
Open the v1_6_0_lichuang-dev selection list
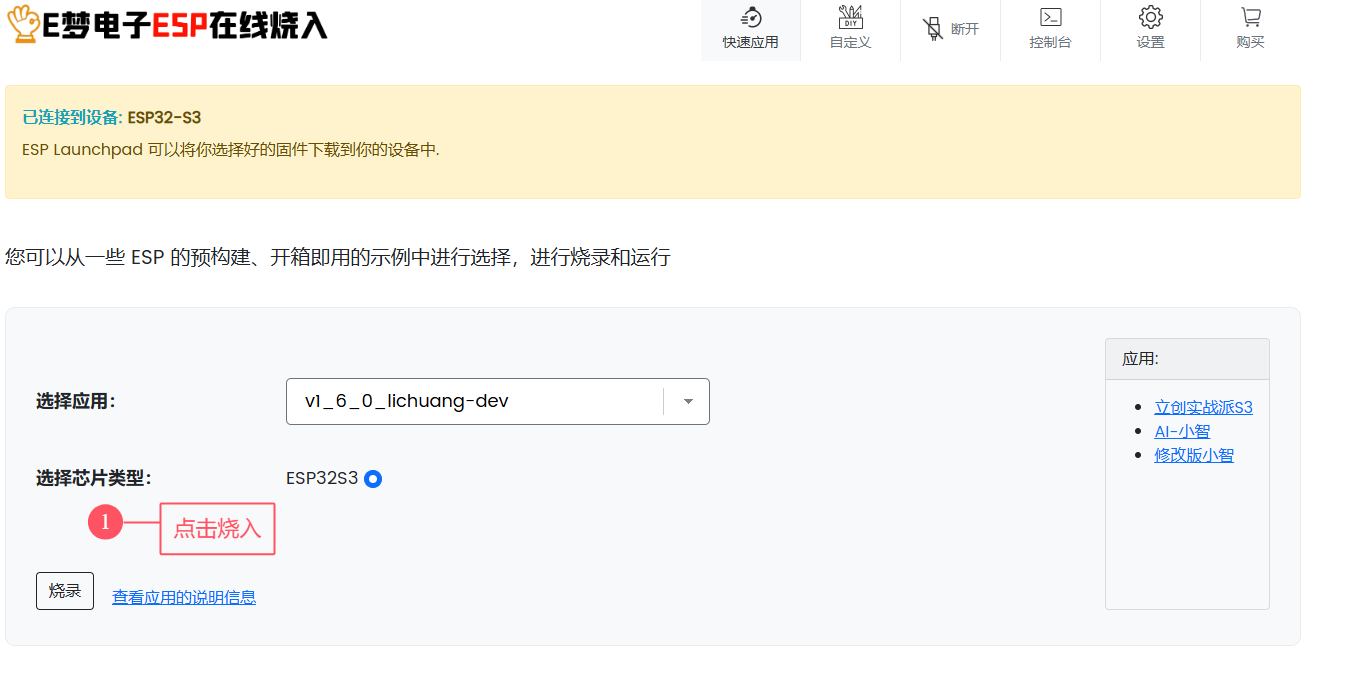497,401
